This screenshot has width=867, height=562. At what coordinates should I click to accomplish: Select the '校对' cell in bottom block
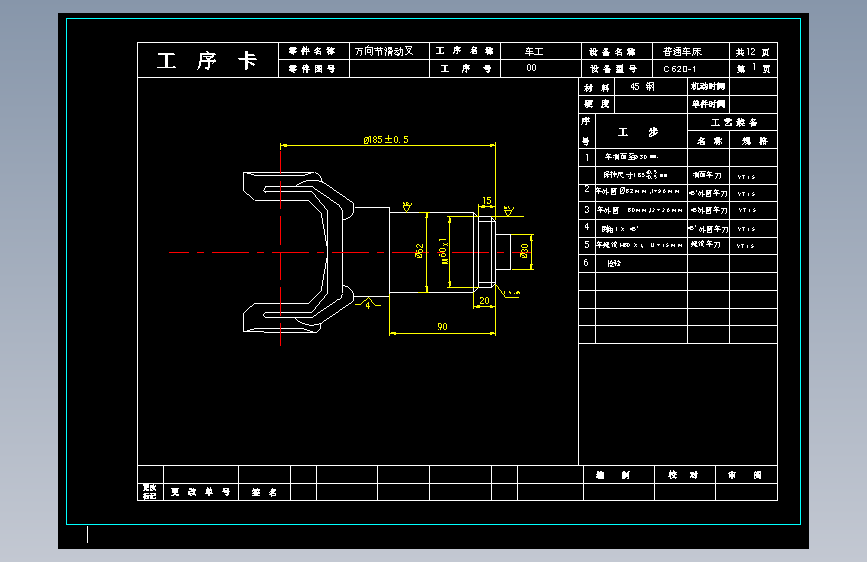coord(685,475)
